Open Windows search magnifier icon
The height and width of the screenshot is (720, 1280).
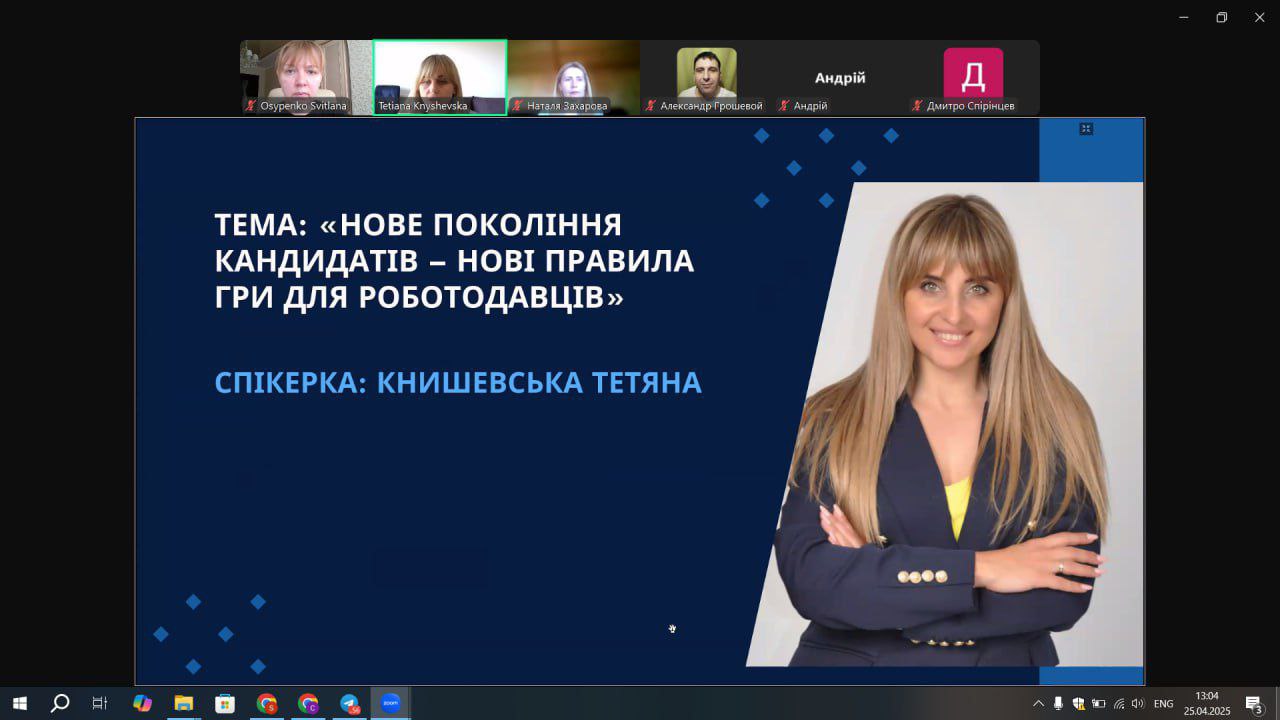click(x=60, y=703)
